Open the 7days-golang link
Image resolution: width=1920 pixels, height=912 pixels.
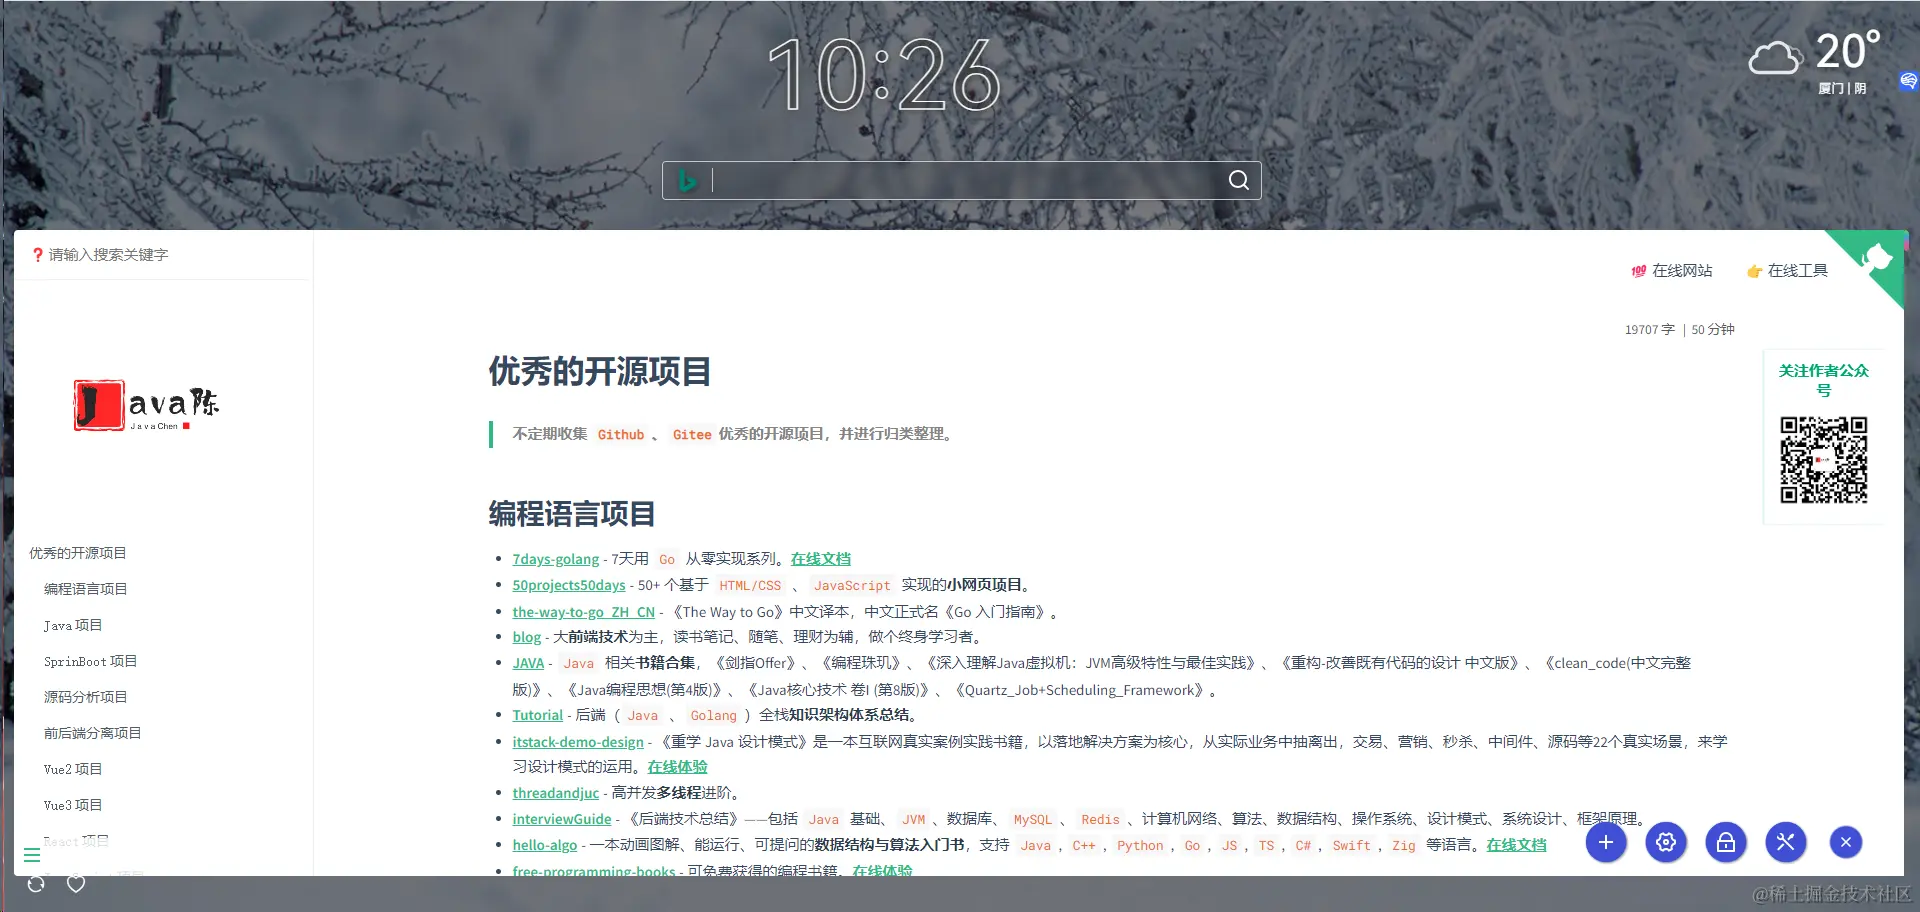coord(556,559)
